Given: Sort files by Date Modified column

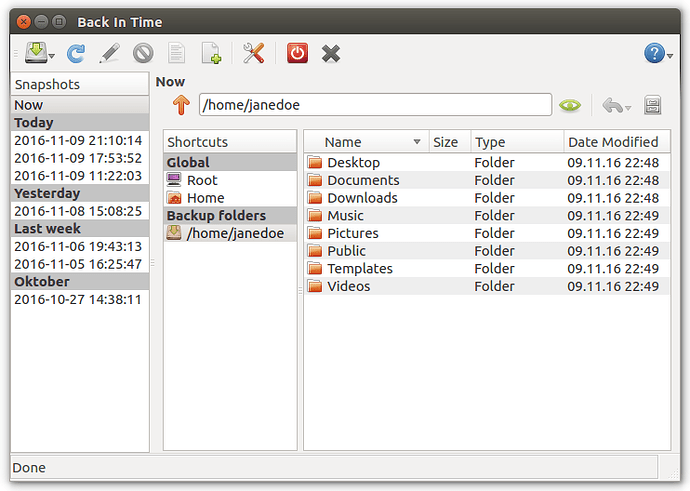Looking at the screenshot, I should [612, 142].
